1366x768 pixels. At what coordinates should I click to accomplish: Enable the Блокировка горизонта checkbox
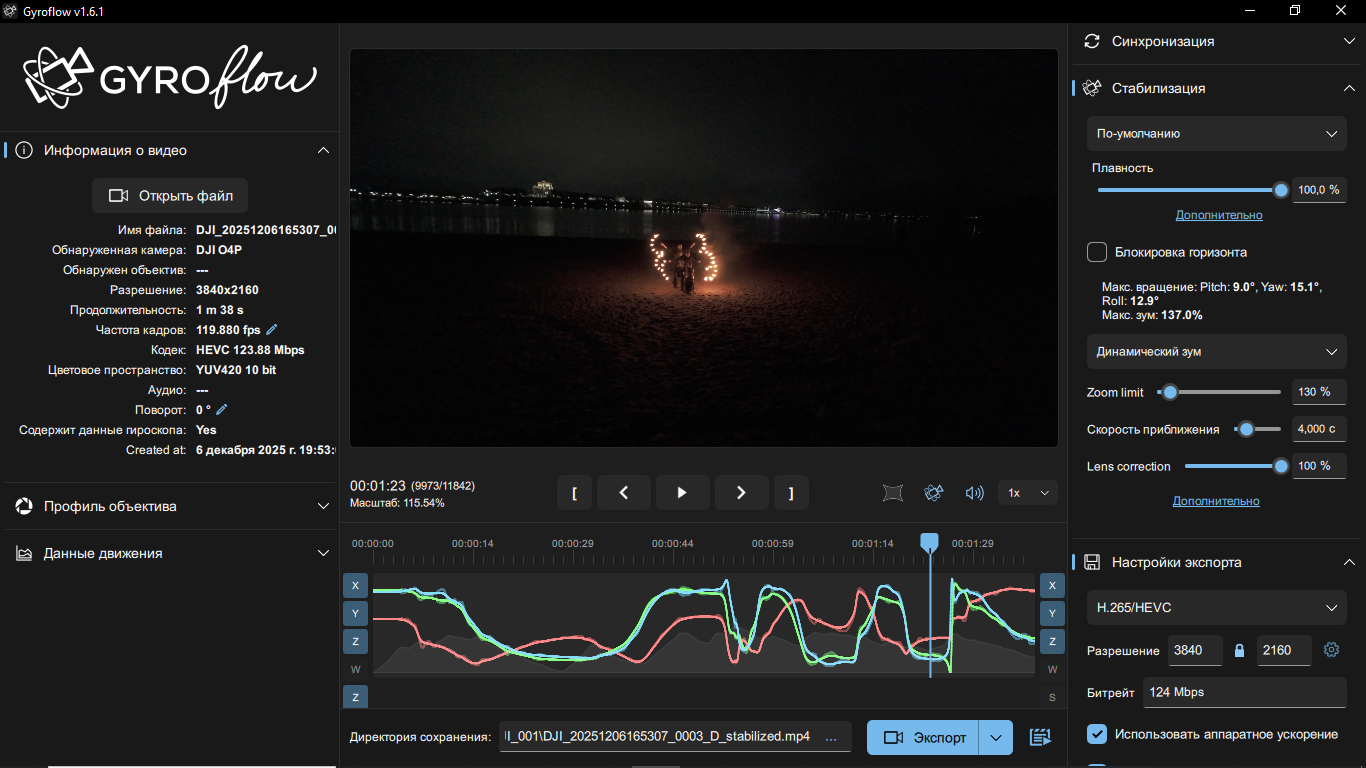(1097, 252)
